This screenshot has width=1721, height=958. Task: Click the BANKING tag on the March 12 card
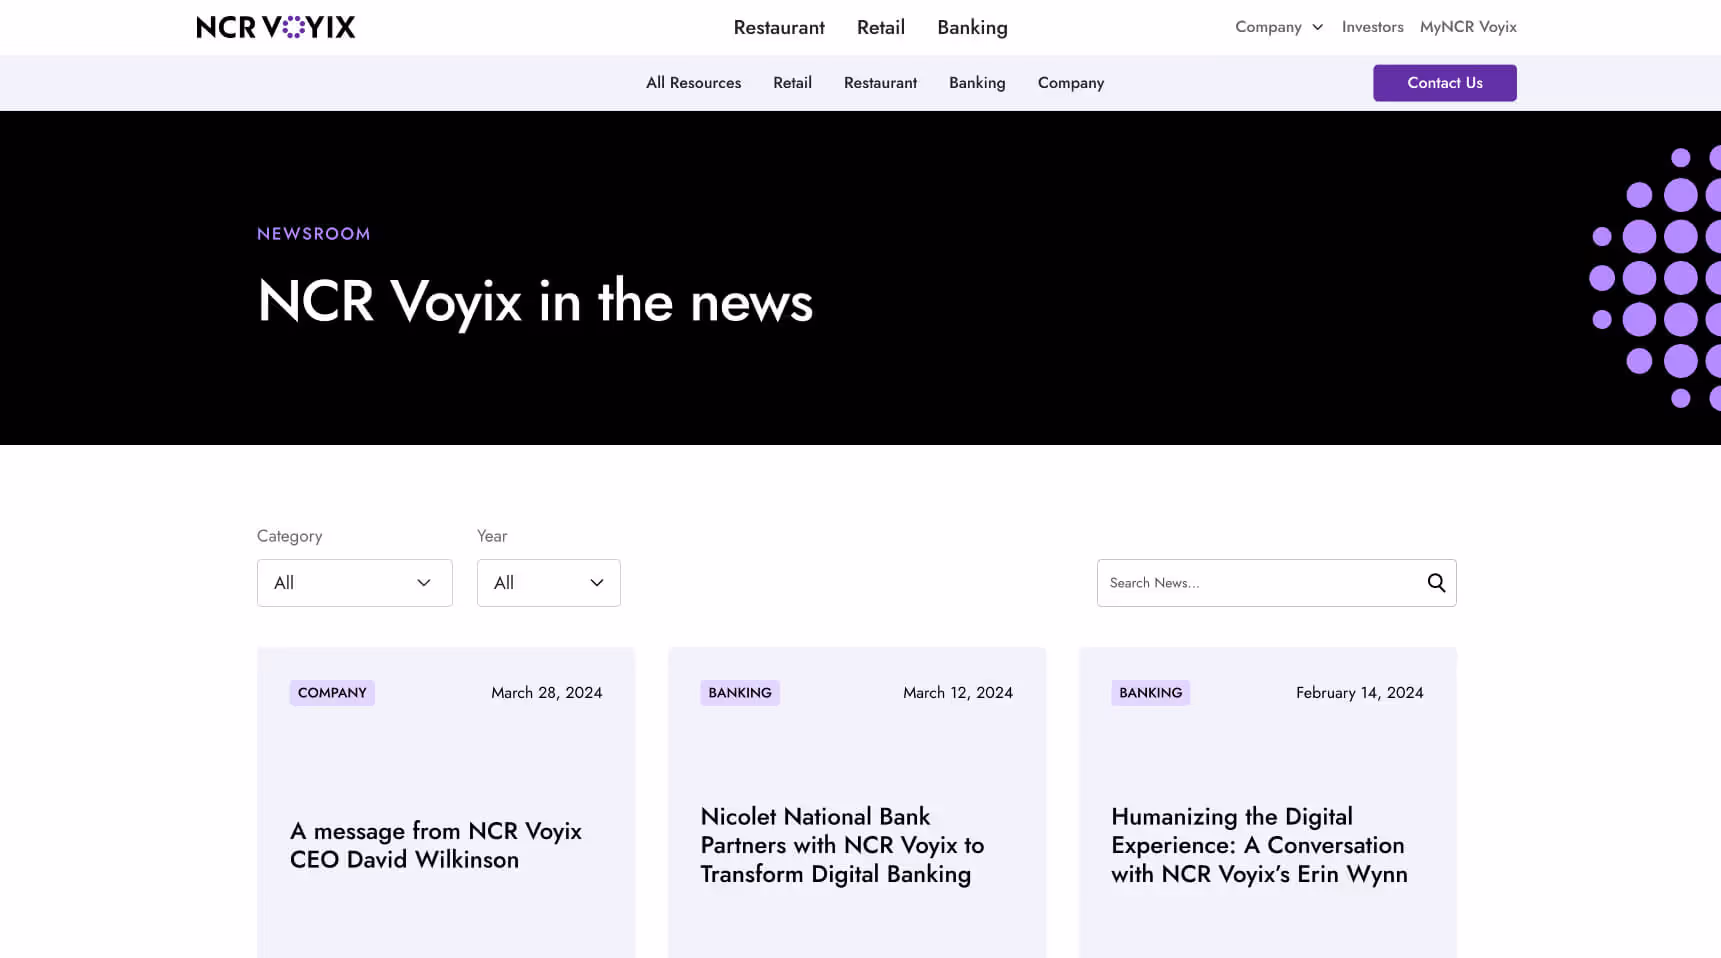[x=740, y=693]
